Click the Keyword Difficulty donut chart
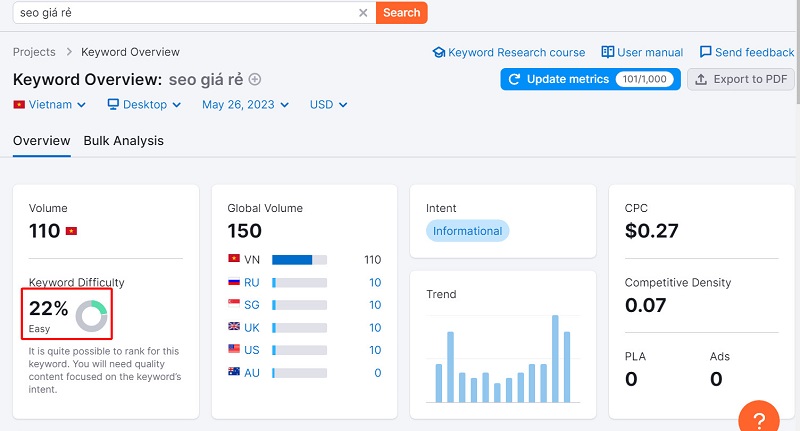The width and height of the screenshot is (800, 431). point(91,316)
